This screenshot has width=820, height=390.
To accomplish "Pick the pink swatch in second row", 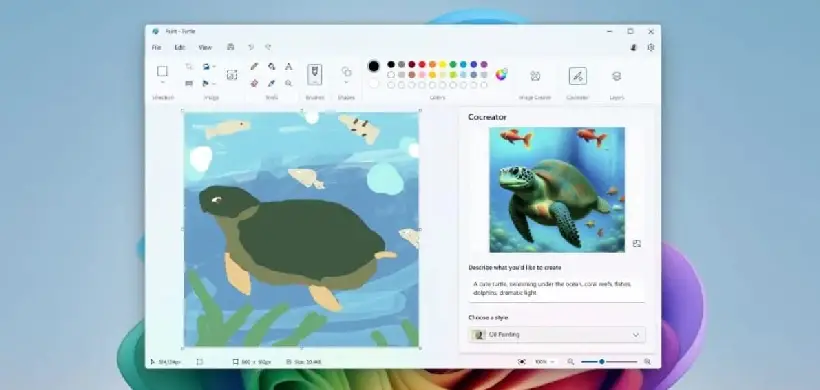I will click(x=422, y=75).
